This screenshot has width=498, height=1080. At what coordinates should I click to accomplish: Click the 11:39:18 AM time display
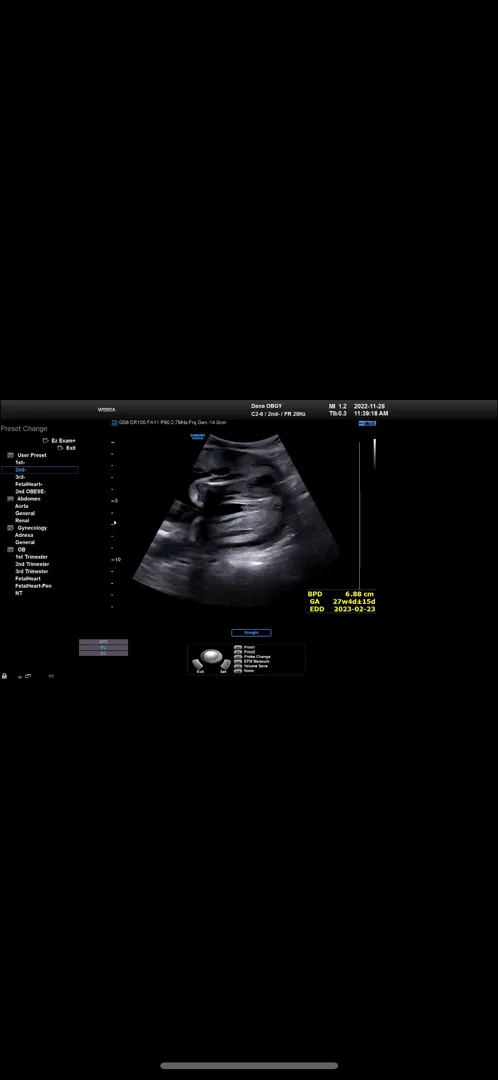(371, 414)
